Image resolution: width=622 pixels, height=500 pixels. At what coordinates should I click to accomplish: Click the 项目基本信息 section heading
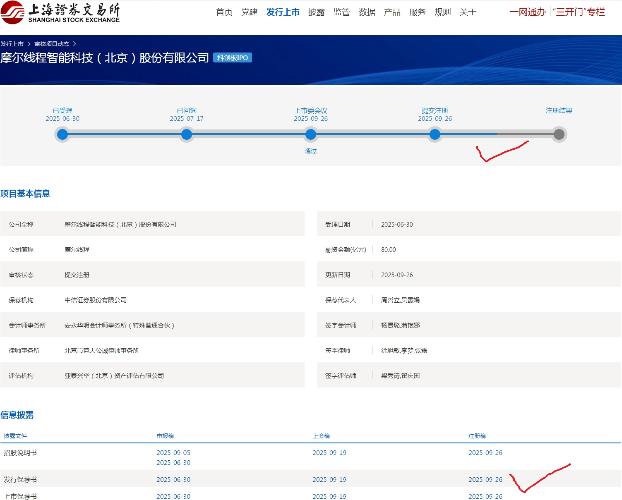click(25, 194)
